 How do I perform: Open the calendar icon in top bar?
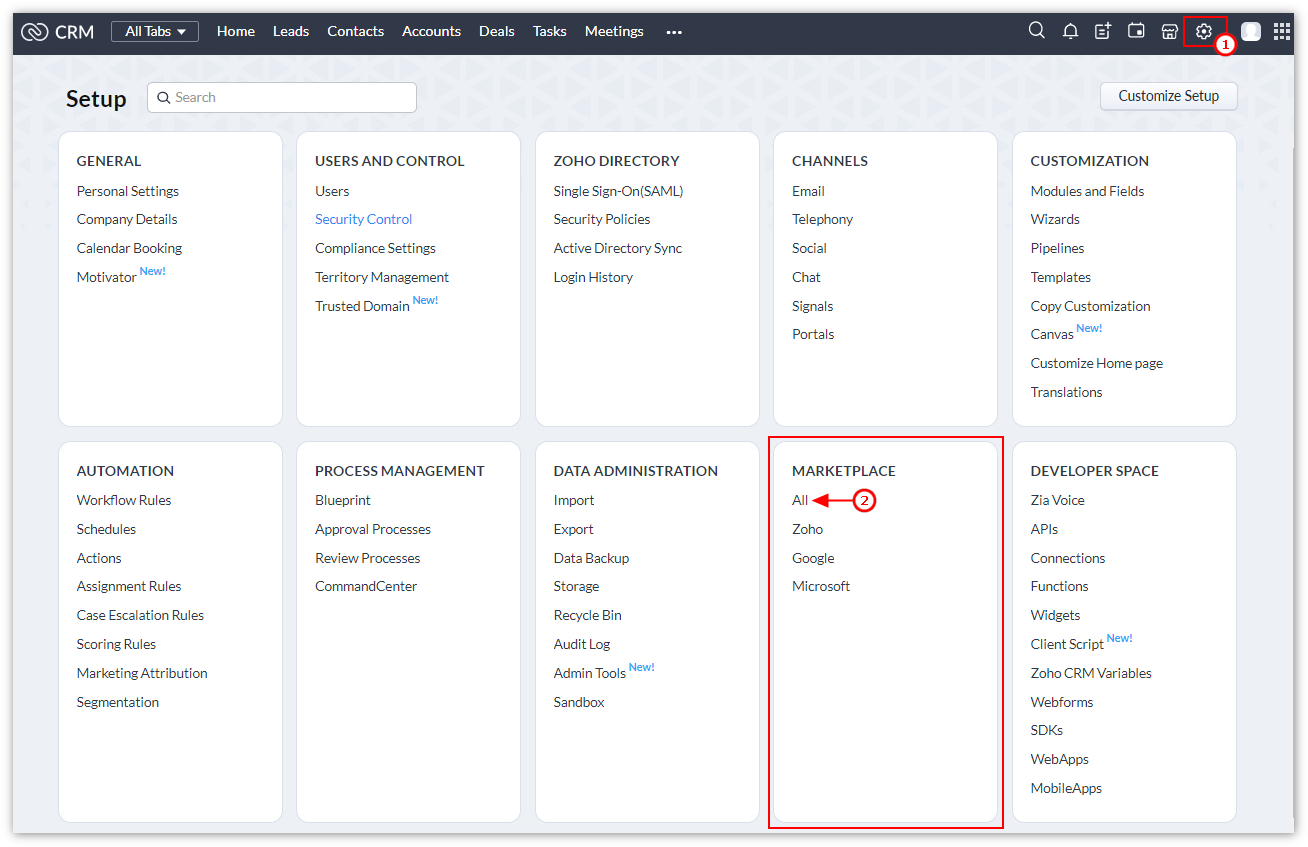coord(1136,31)
